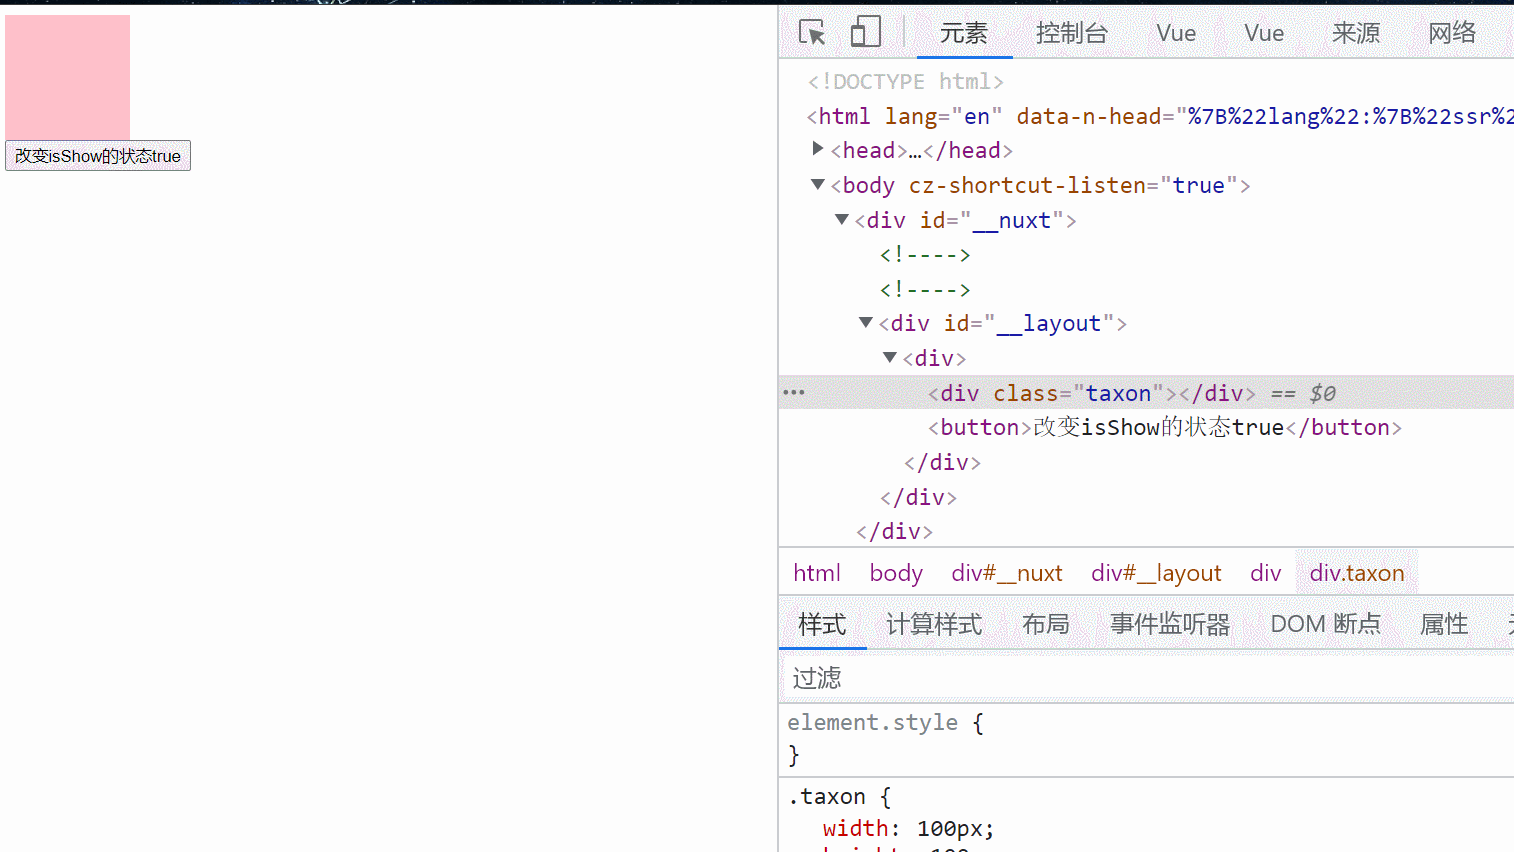The height and width of the screenshot is (852, 1514).
Task: Switch to the 属性 tab
Action: 1444,624
